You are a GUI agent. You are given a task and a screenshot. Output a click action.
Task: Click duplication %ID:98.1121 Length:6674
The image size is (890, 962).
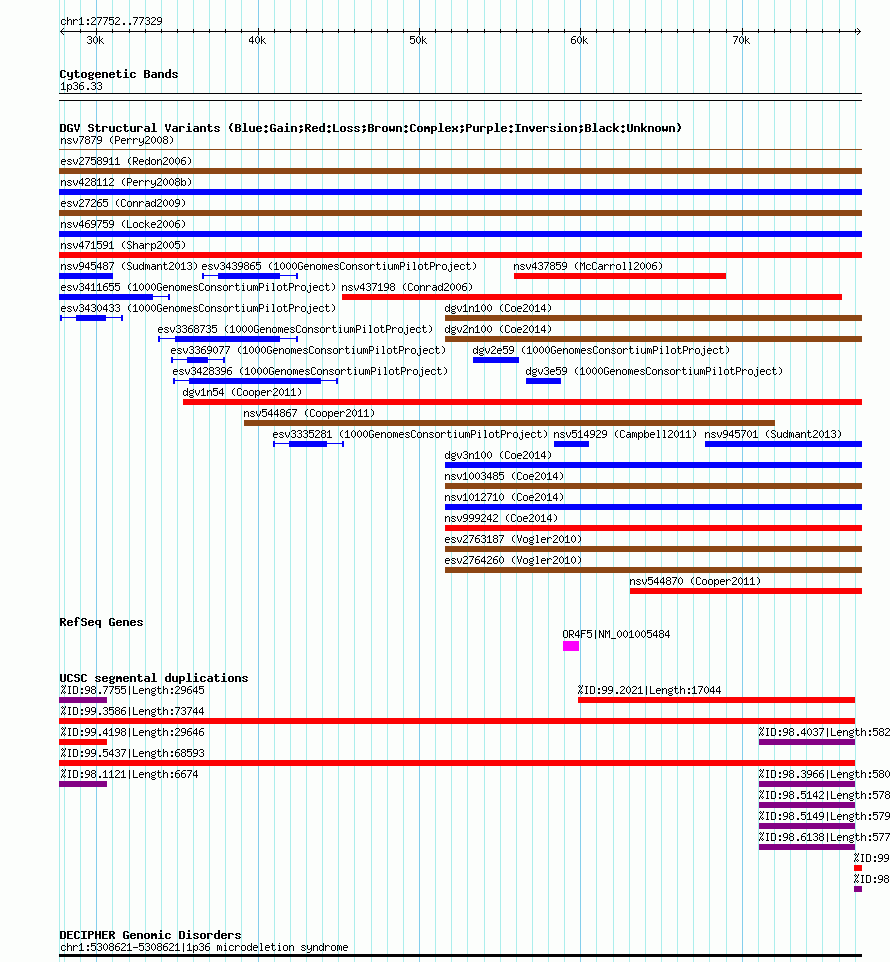coord(129,774)
